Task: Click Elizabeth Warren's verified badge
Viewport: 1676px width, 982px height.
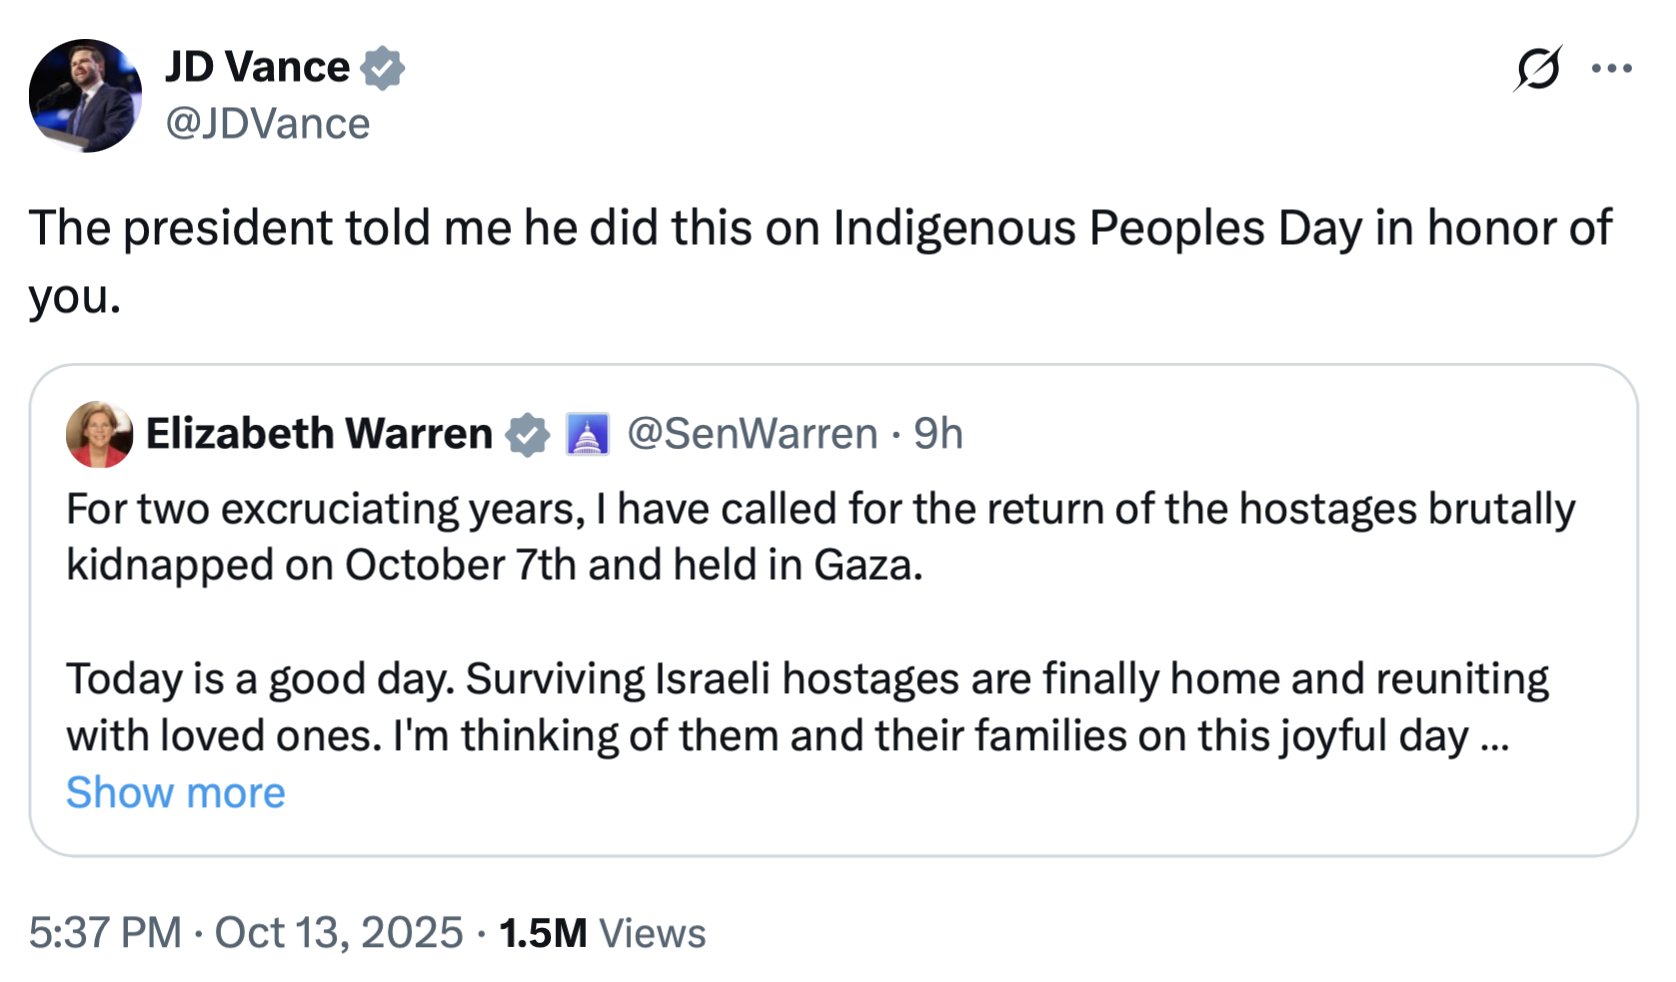Action: (x=527, y=435)
